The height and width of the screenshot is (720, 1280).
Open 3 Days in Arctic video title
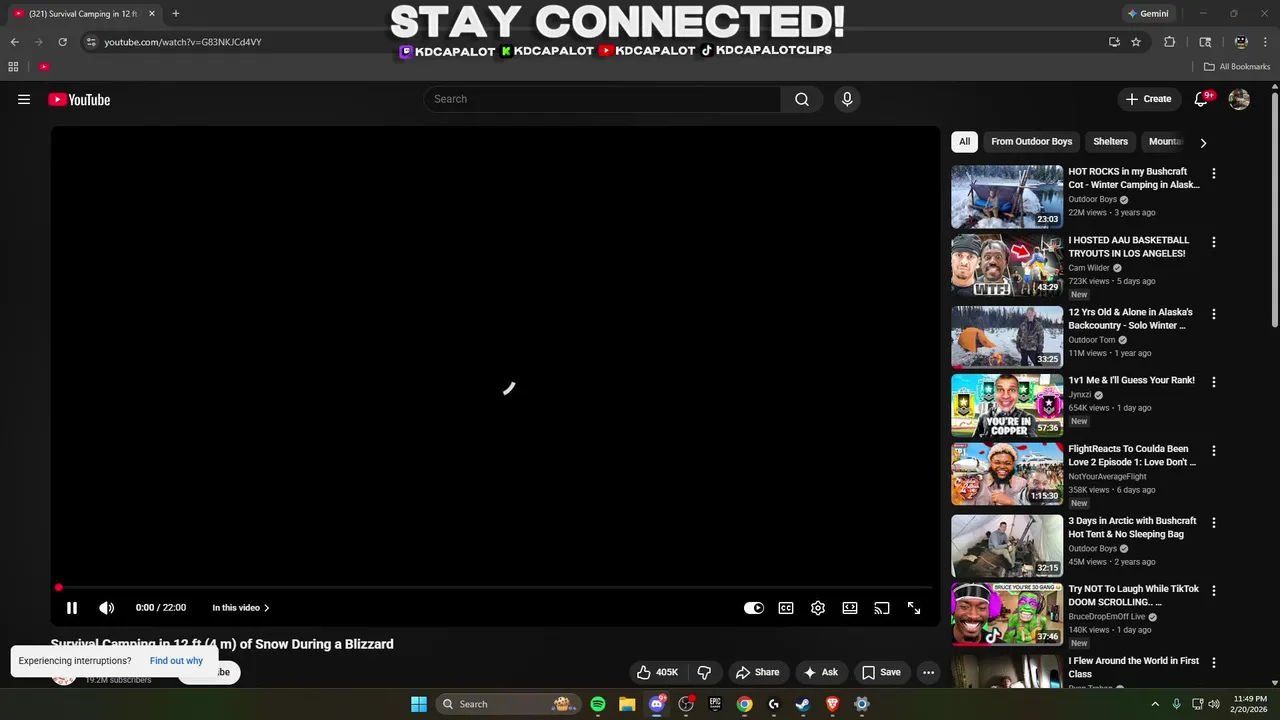[1132, 527]
